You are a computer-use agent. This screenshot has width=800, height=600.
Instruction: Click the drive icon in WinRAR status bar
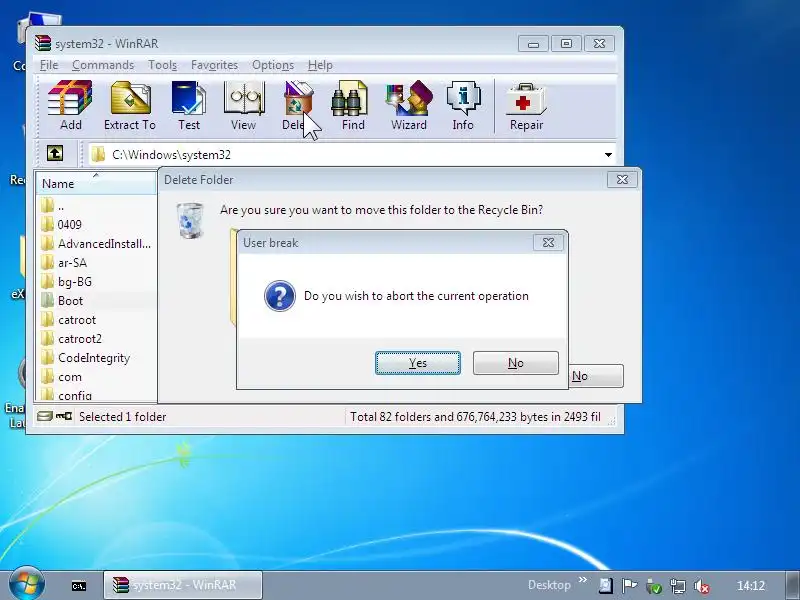pyautogui.click(x=44, y=416)
